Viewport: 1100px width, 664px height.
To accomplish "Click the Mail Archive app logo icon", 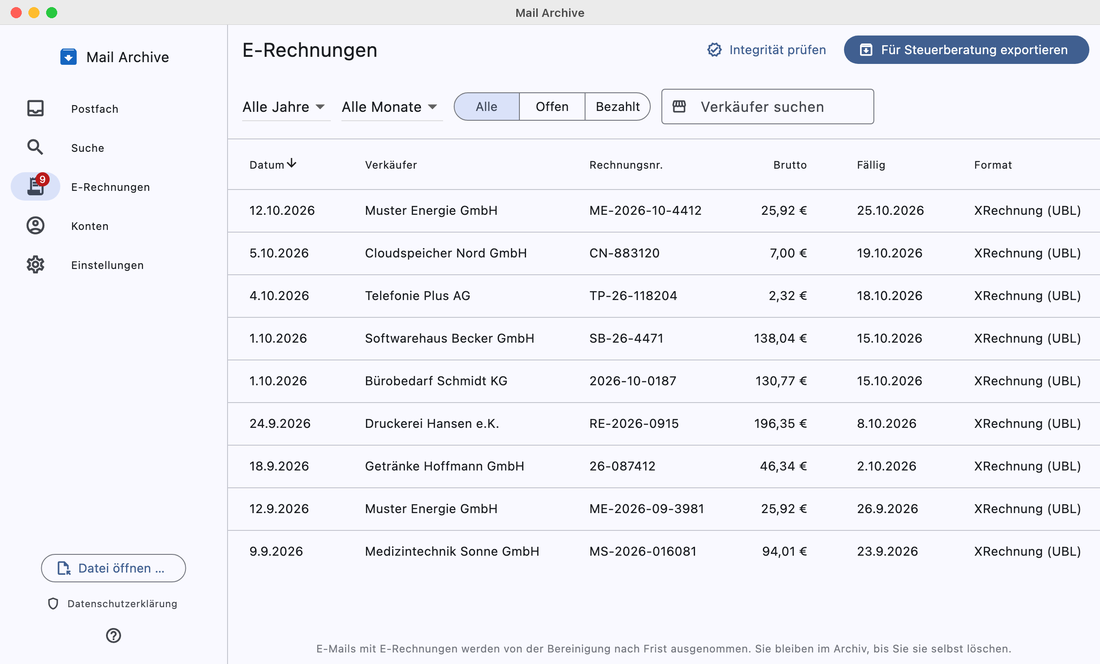I will click(x=68, y=57).
